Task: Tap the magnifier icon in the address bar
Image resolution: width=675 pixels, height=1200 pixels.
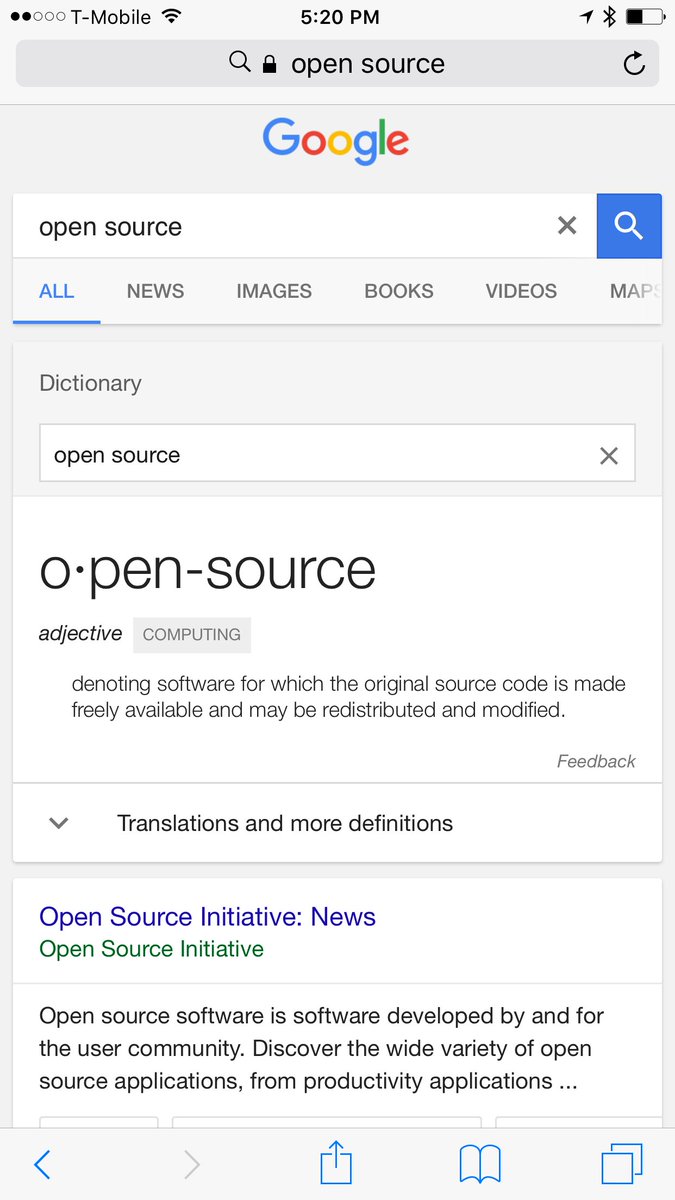Action: click(239, 63)
